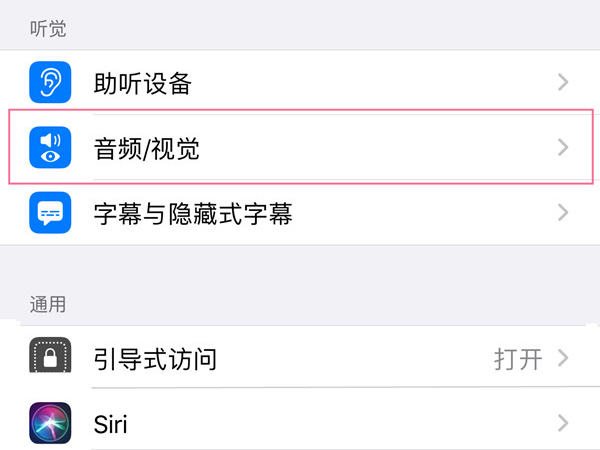Screen dimensions: 600x450
Task: Tap the speaker-and-eye 音频/视觉 icon
Action: pyautogui.click(x=50, y=148)
